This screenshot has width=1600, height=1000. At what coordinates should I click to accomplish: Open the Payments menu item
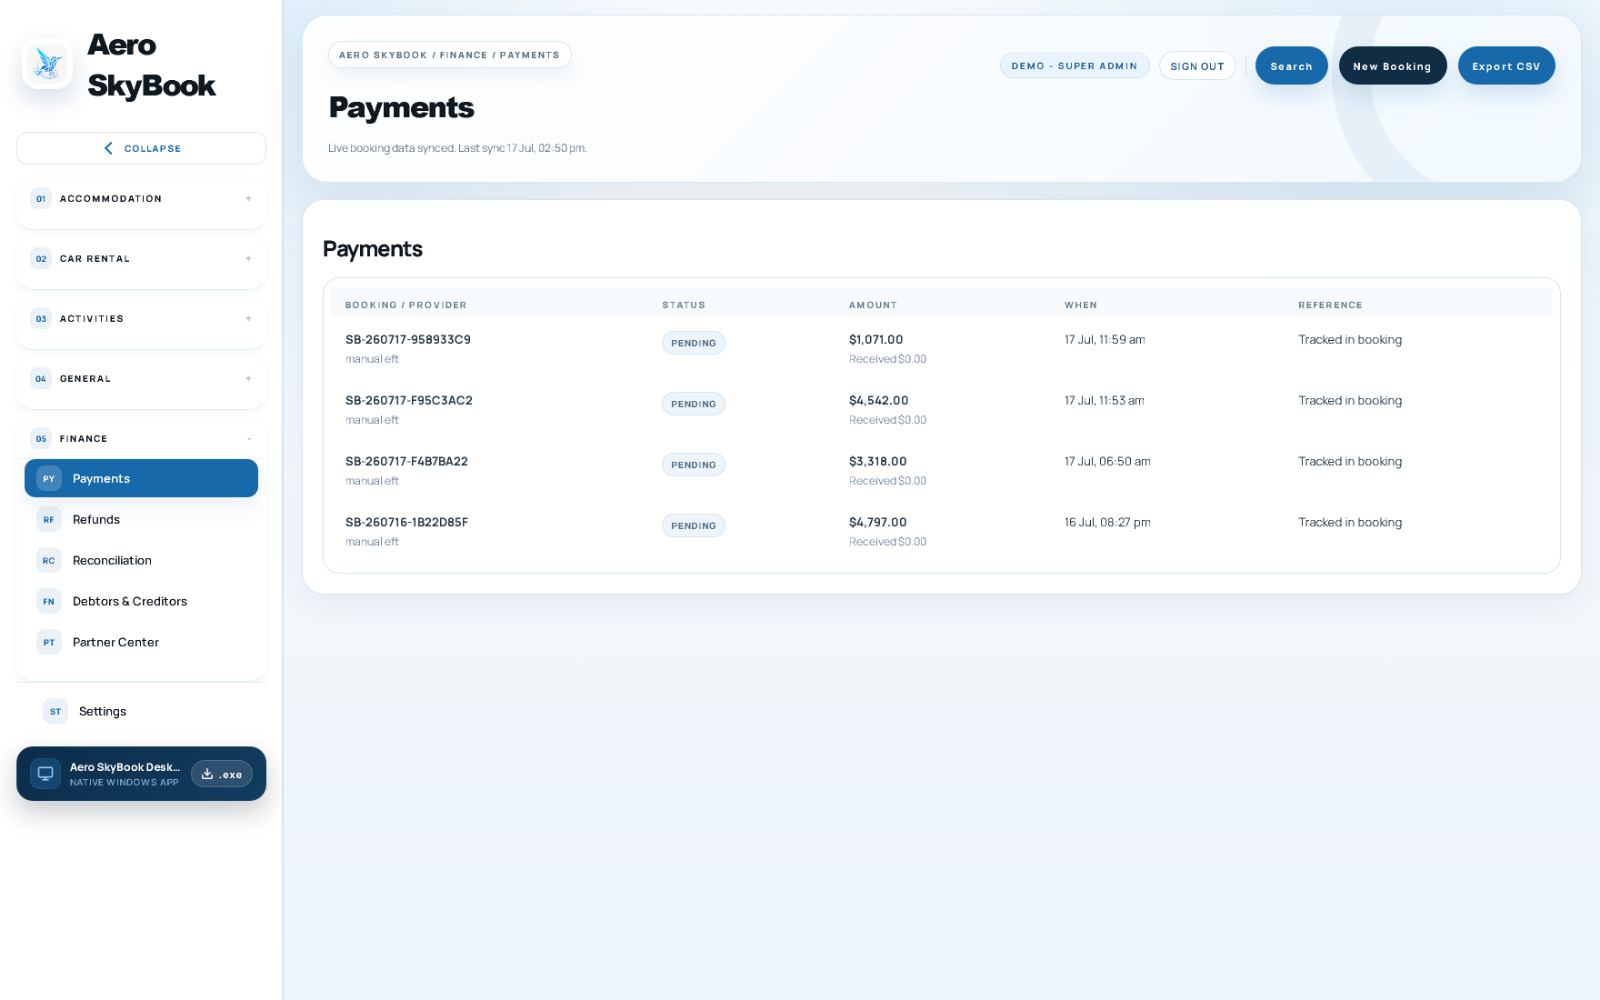[141, 479]
